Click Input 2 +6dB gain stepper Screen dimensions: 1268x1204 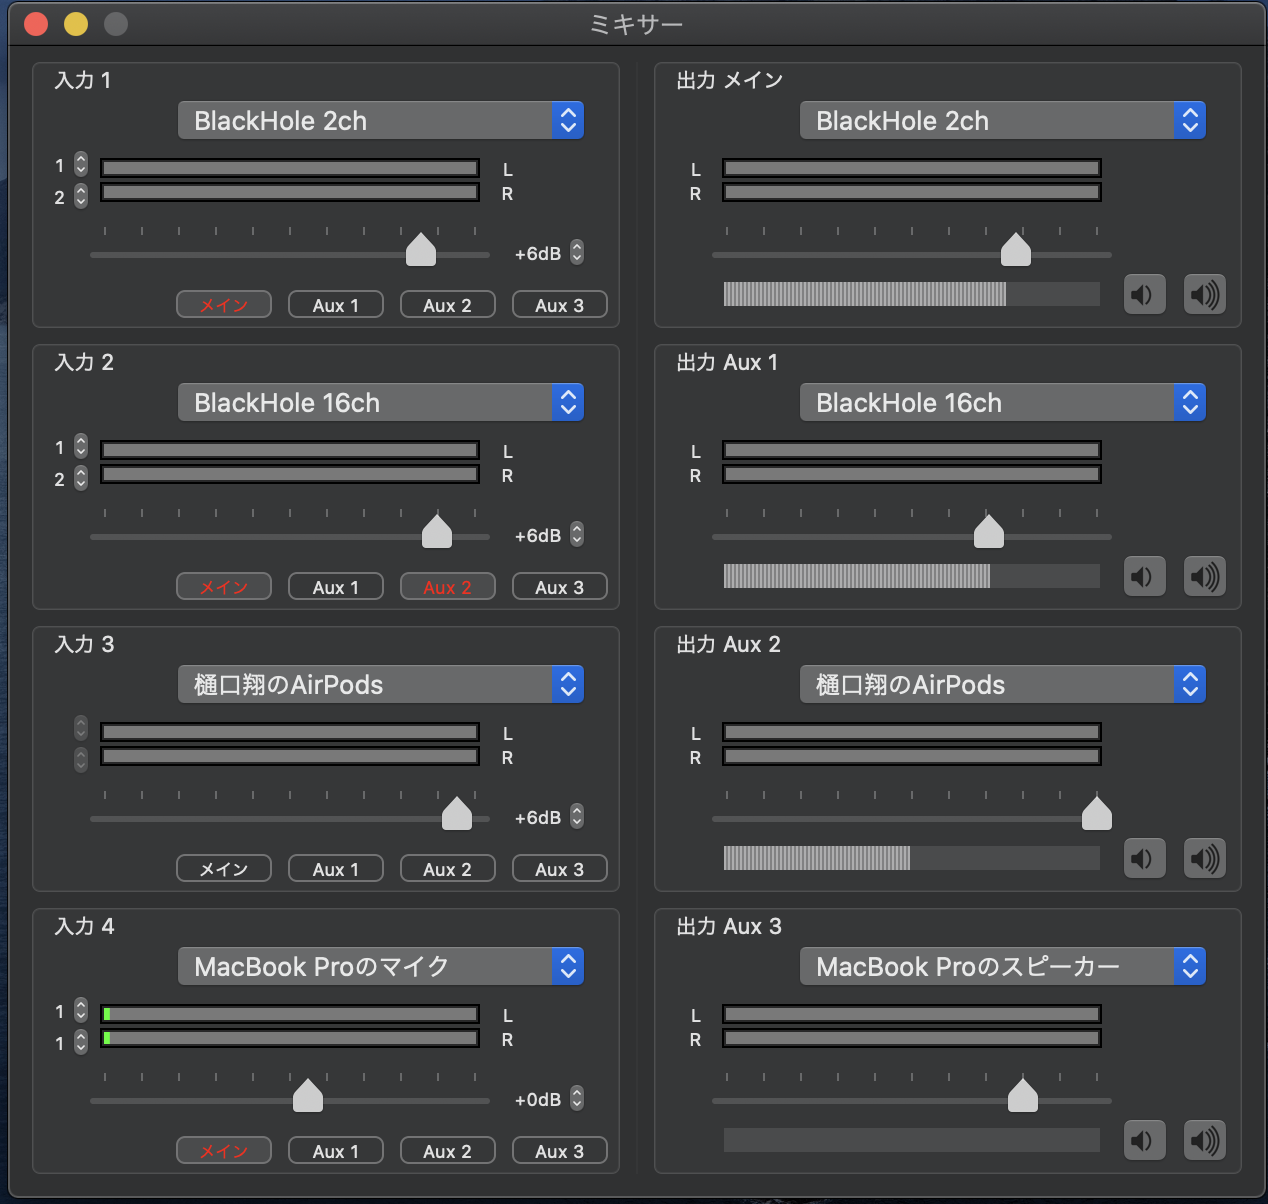pyautogui.click(x=577, y=535)
